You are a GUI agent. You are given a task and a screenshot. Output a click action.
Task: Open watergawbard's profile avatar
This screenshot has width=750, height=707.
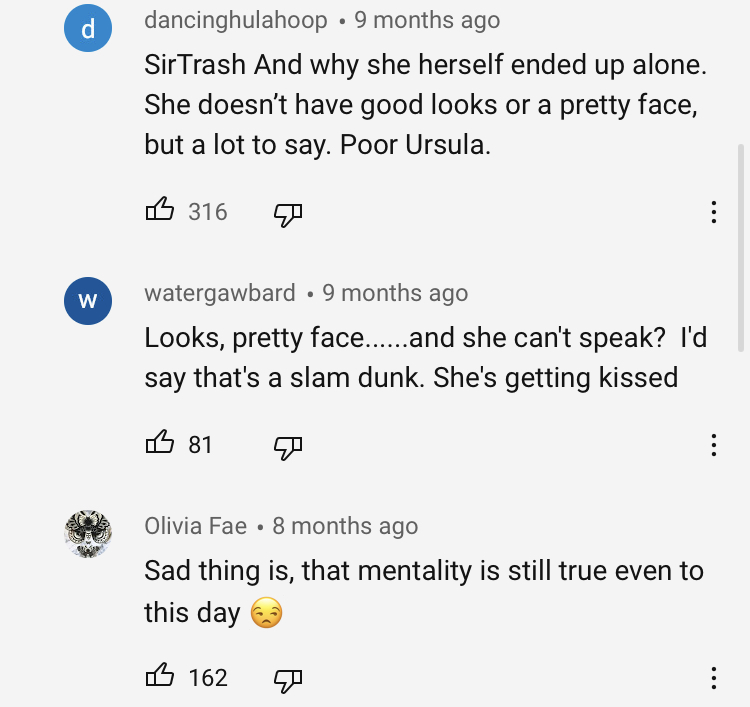(87, 302)
